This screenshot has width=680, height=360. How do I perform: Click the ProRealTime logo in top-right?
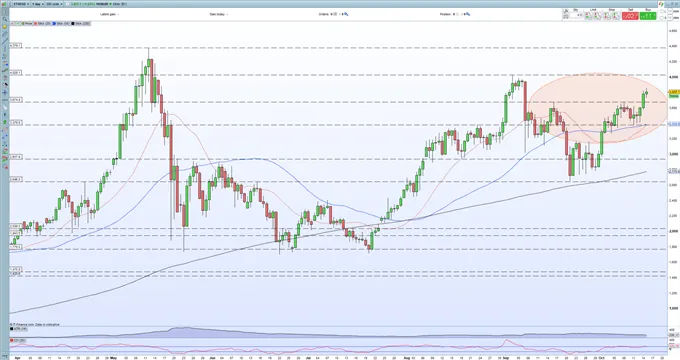661,4
